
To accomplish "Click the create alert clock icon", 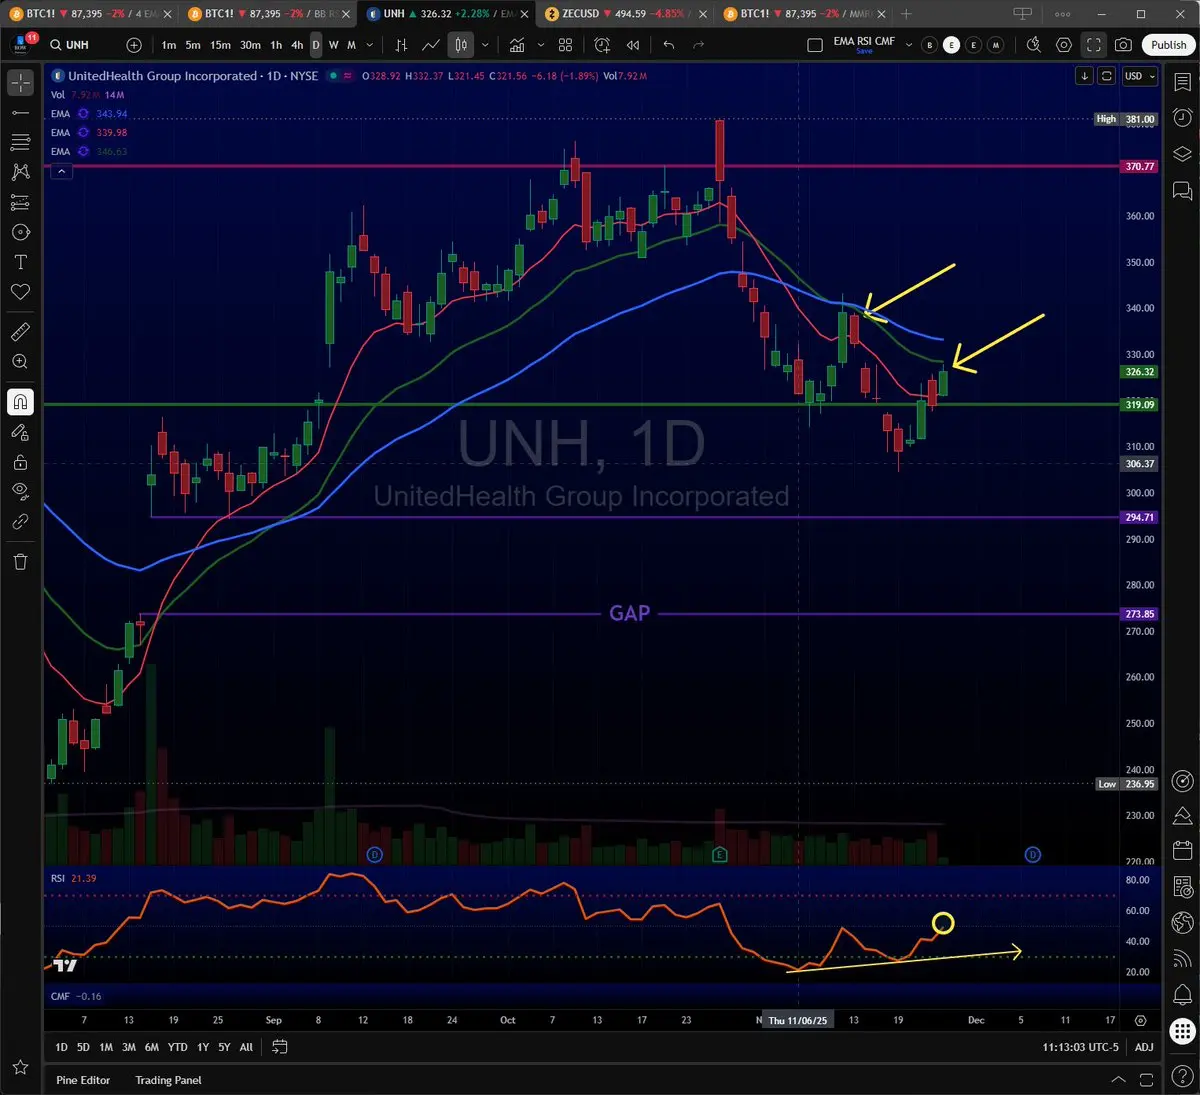I will [602, 45].
